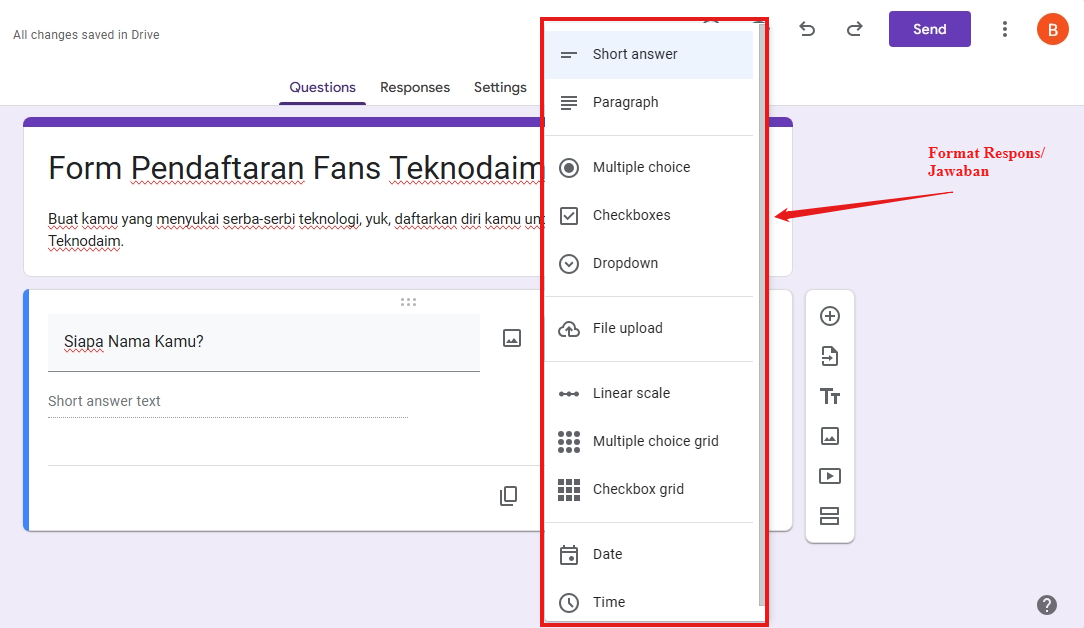Viewport: 1084px width, 628px height.
Task: Switch to the Responses tab
Action: [415, 87]
